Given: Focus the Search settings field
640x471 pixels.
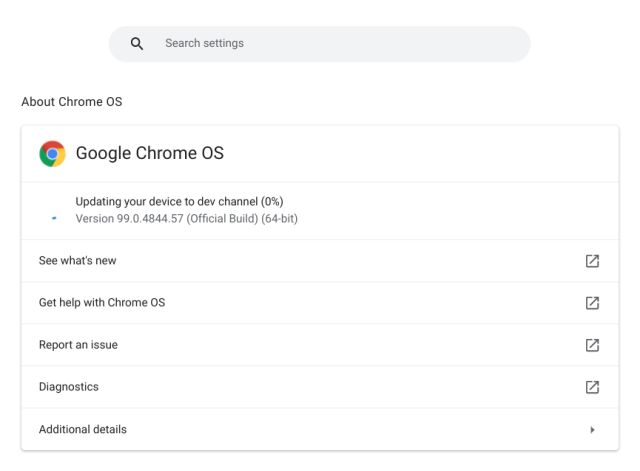Looking at the screenshot, I should tap(320, 44).
